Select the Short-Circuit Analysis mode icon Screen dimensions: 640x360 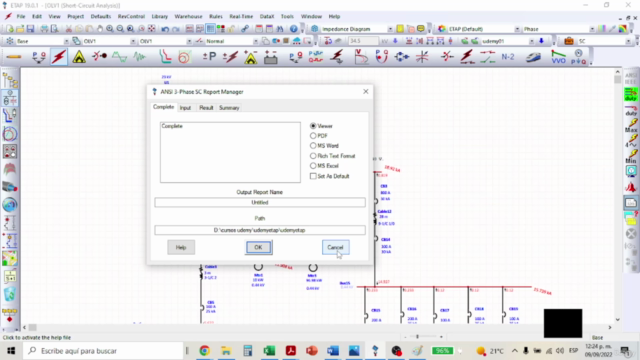tap(59, 57)
